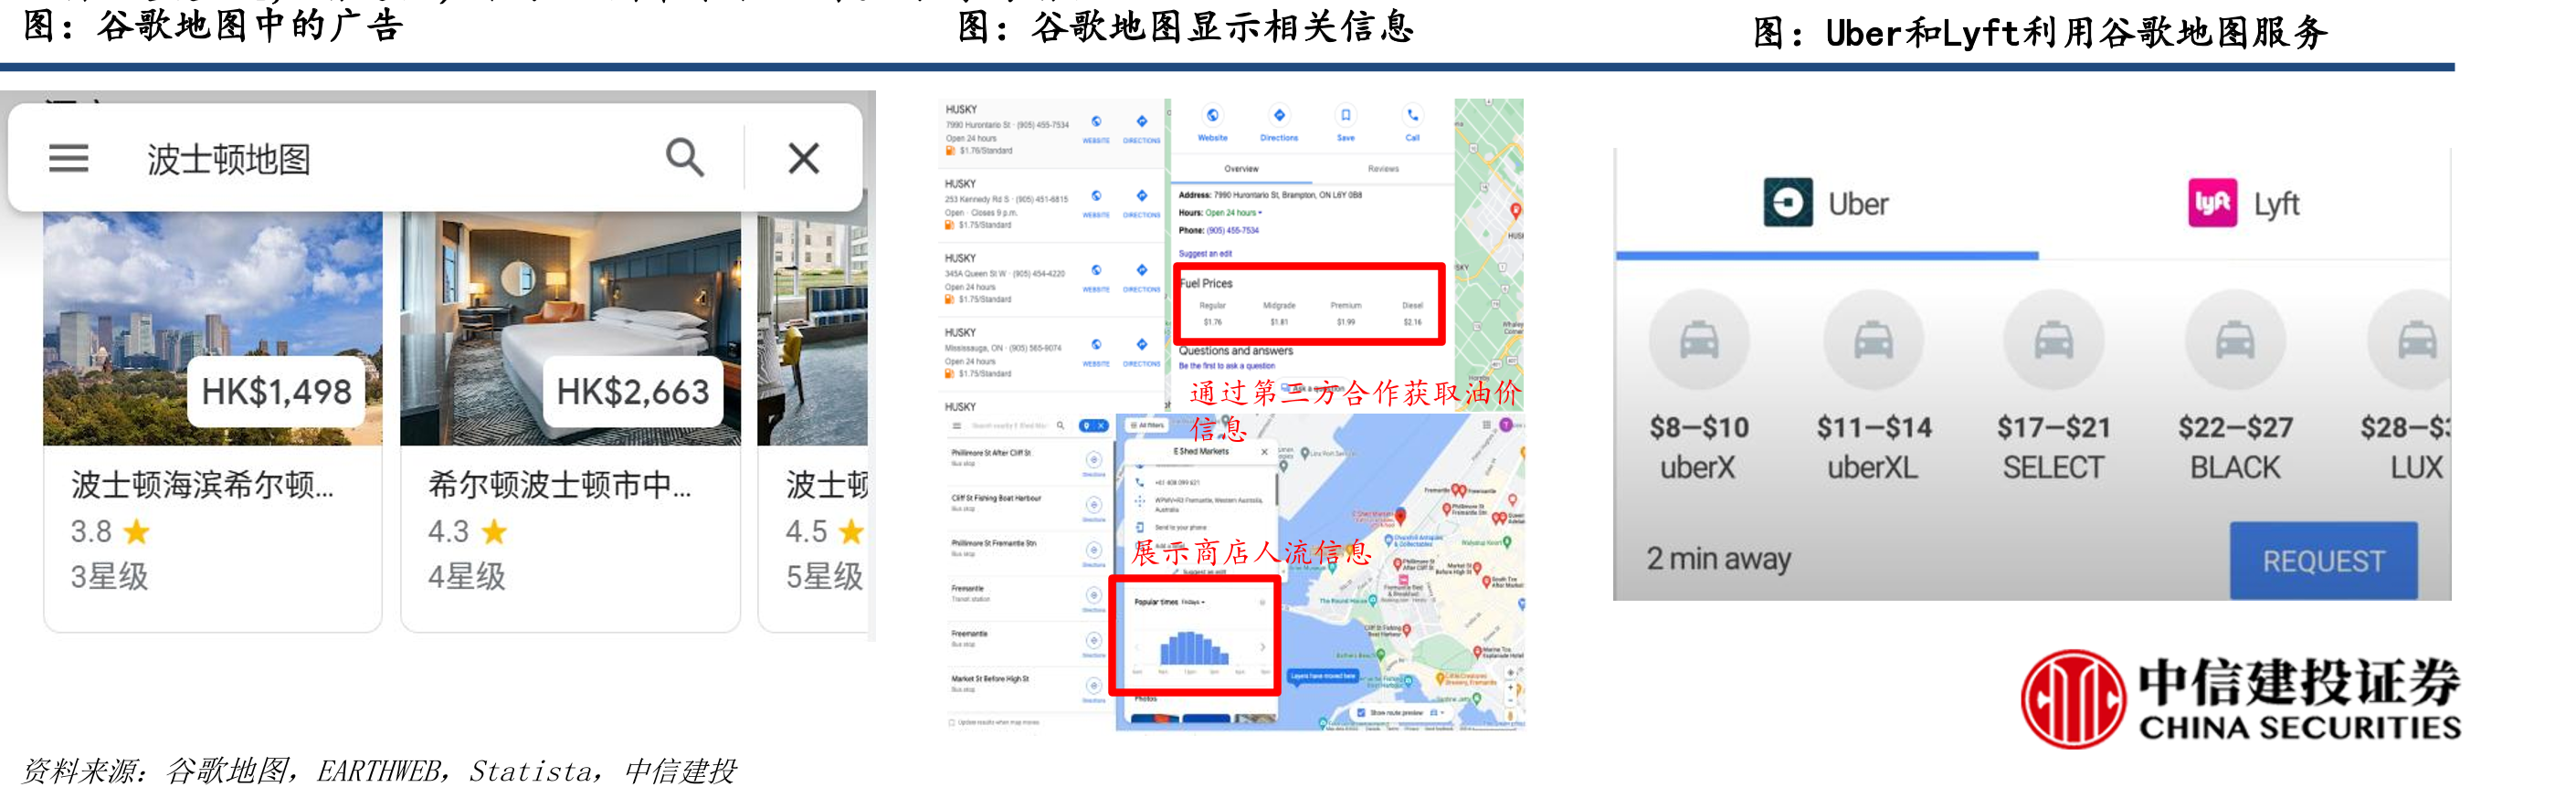This screenshot has height=787, width=2576.
Task: Open website for the Mississauga Husky
Action: coord(1096,351)
